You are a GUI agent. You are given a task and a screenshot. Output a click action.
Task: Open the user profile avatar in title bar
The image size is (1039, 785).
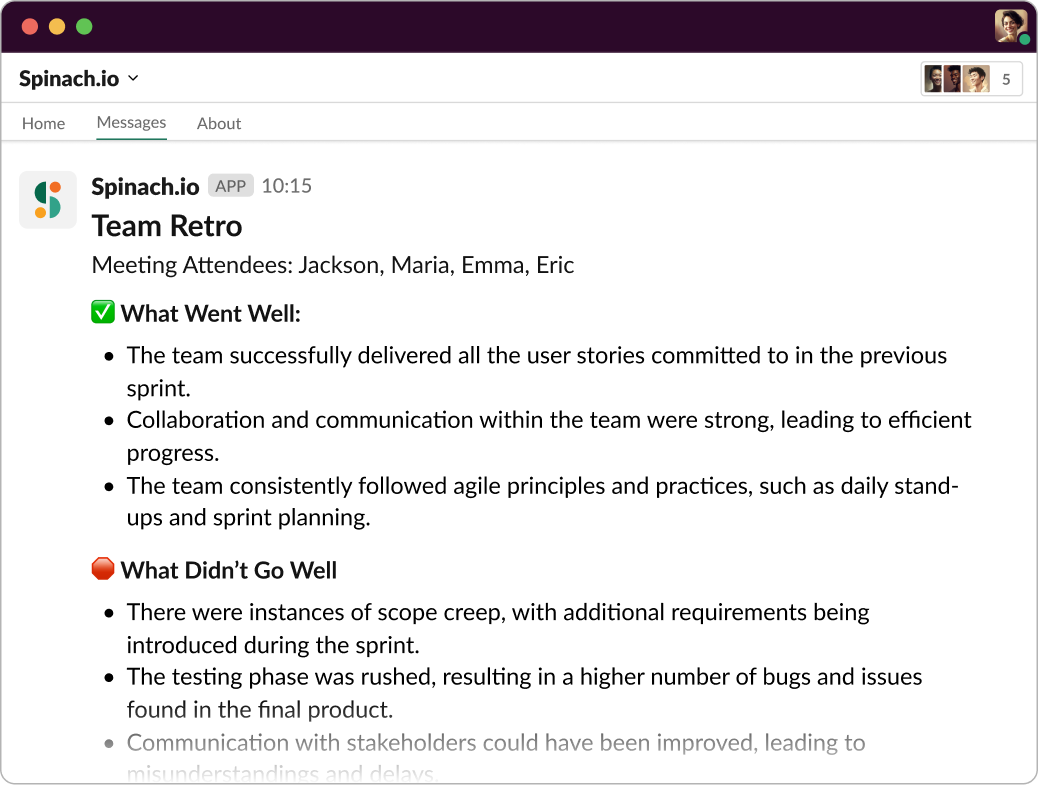(1011, 26)
